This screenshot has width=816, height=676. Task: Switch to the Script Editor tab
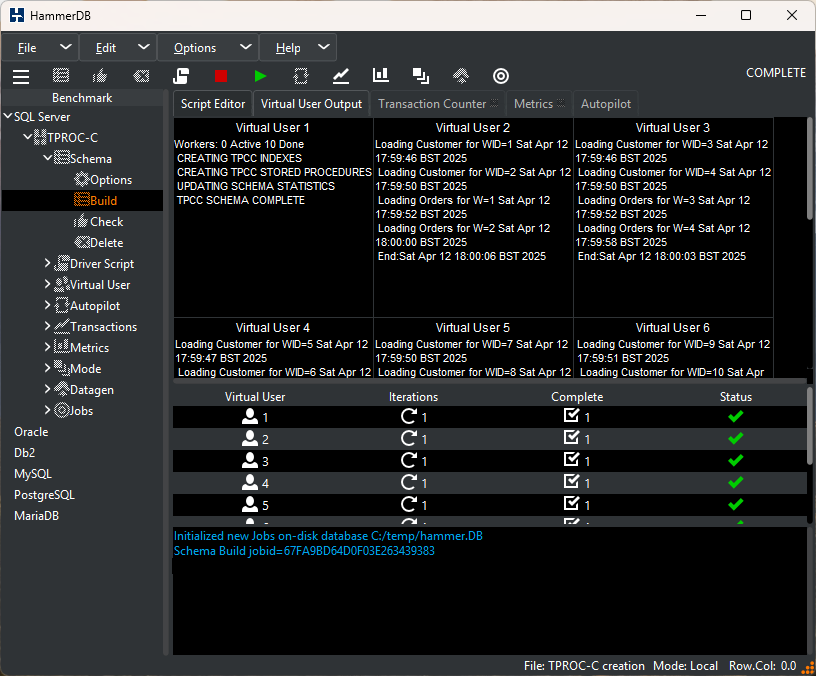[x=213, y=104]
